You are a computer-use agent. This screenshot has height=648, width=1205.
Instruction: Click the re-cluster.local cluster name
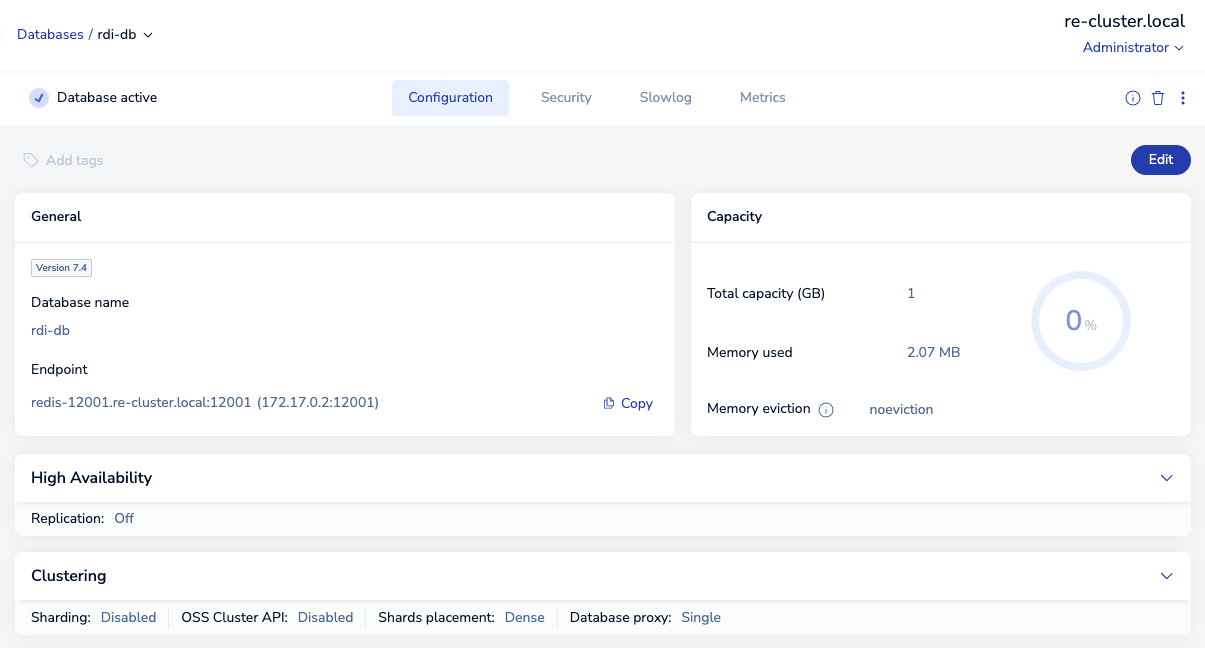click(x=1125, y=21)
